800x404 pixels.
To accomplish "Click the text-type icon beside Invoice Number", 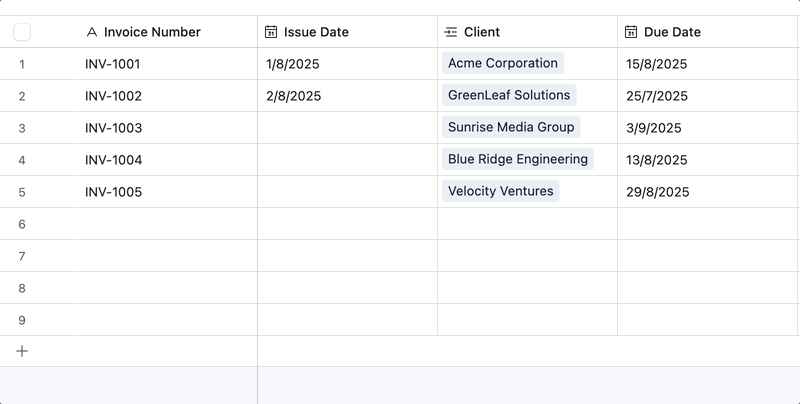I will pos(92,32).
